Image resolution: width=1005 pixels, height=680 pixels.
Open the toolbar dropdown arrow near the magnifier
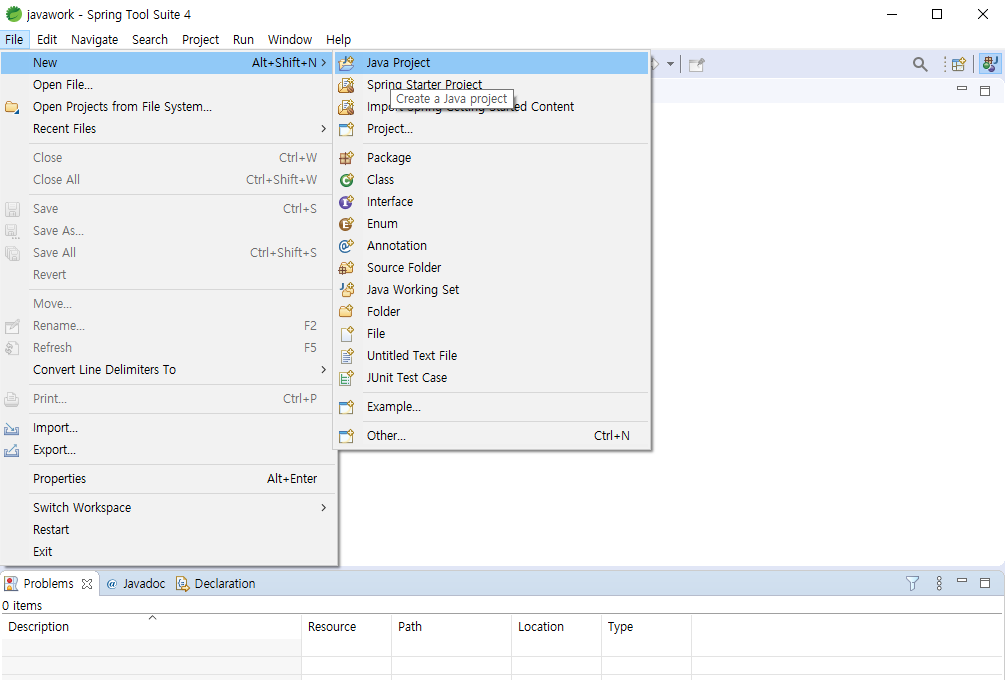click(670, 64)
